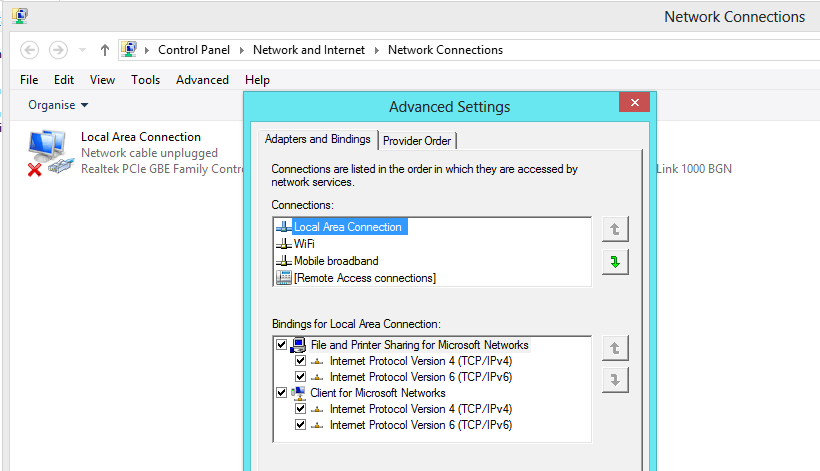Screen dimensions: 820x471
Task: Select Local Area Connection in Connections list
Action: [348, 227]
